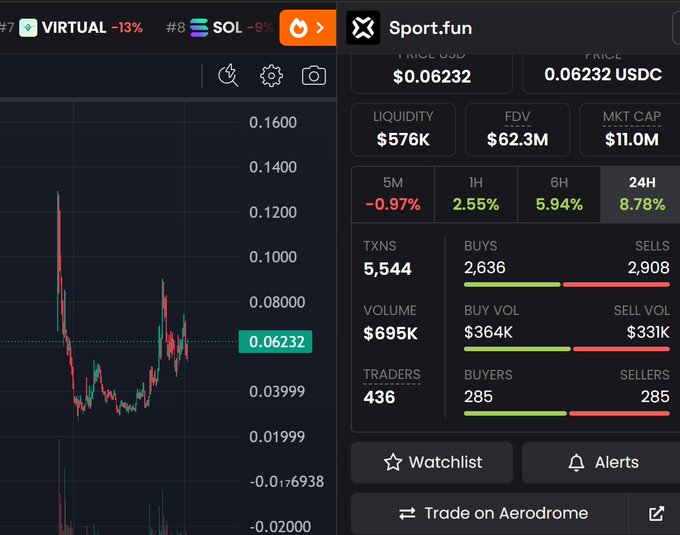Click the lightning magnifier quick search icon
Image resolution: width=680 pixels, height=535 pixels.
click(x=228, y=75)
